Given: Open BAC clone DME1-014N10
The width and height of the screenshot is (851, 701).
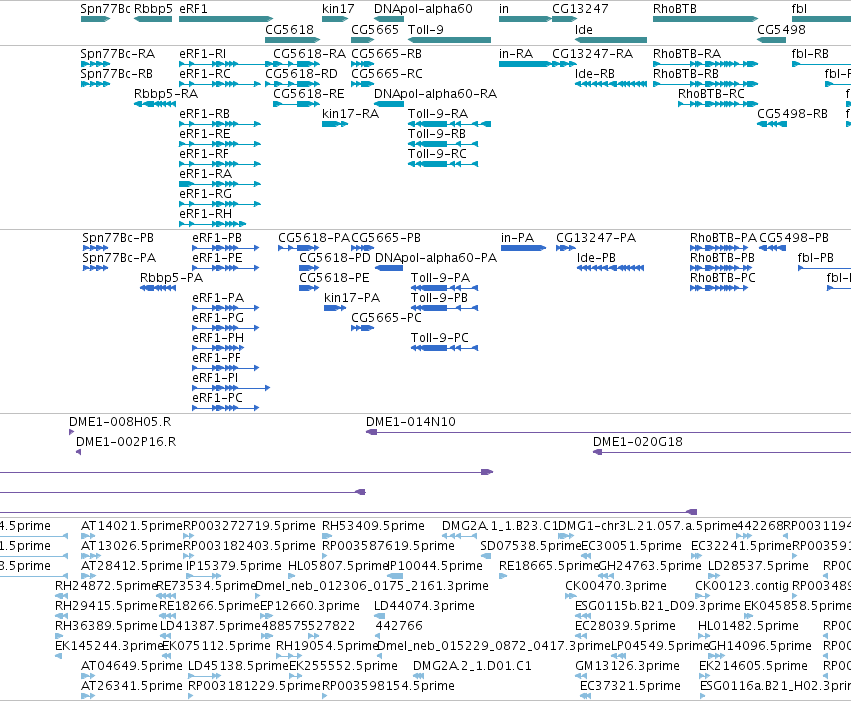Looking at the screenshot, I should (411, 422).
